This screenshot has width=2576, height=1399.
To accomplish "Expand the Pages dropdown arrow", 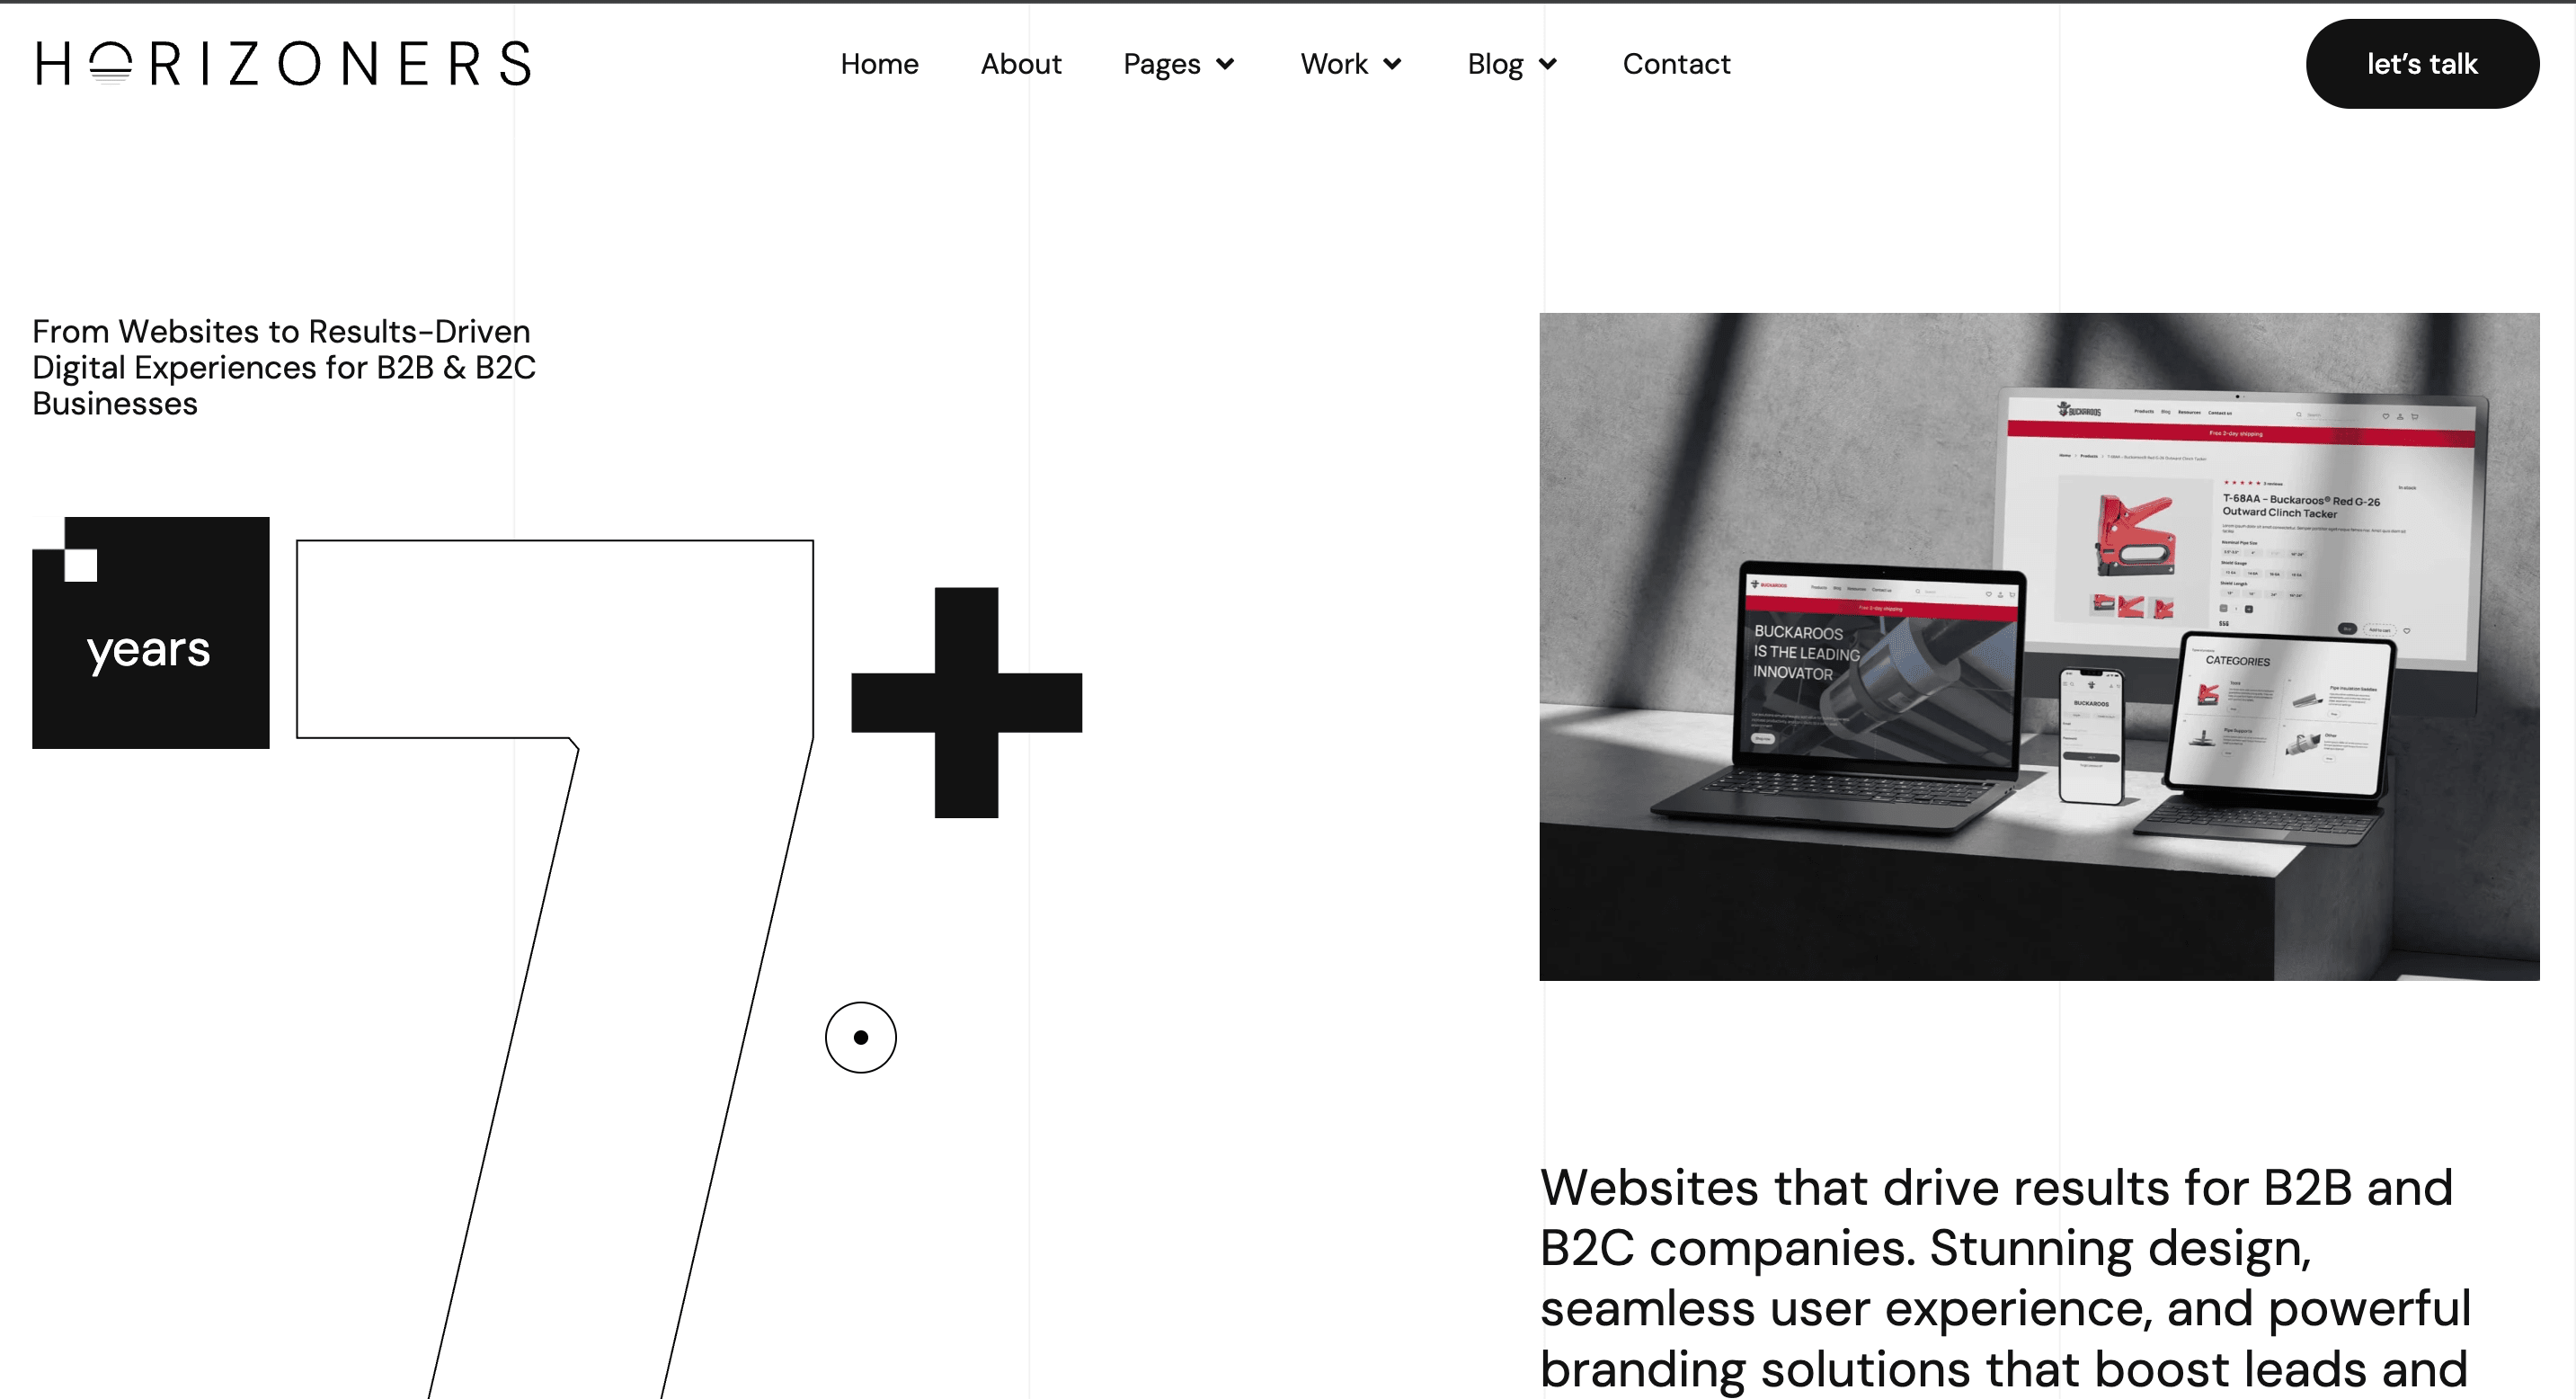I will point(1225,65).
